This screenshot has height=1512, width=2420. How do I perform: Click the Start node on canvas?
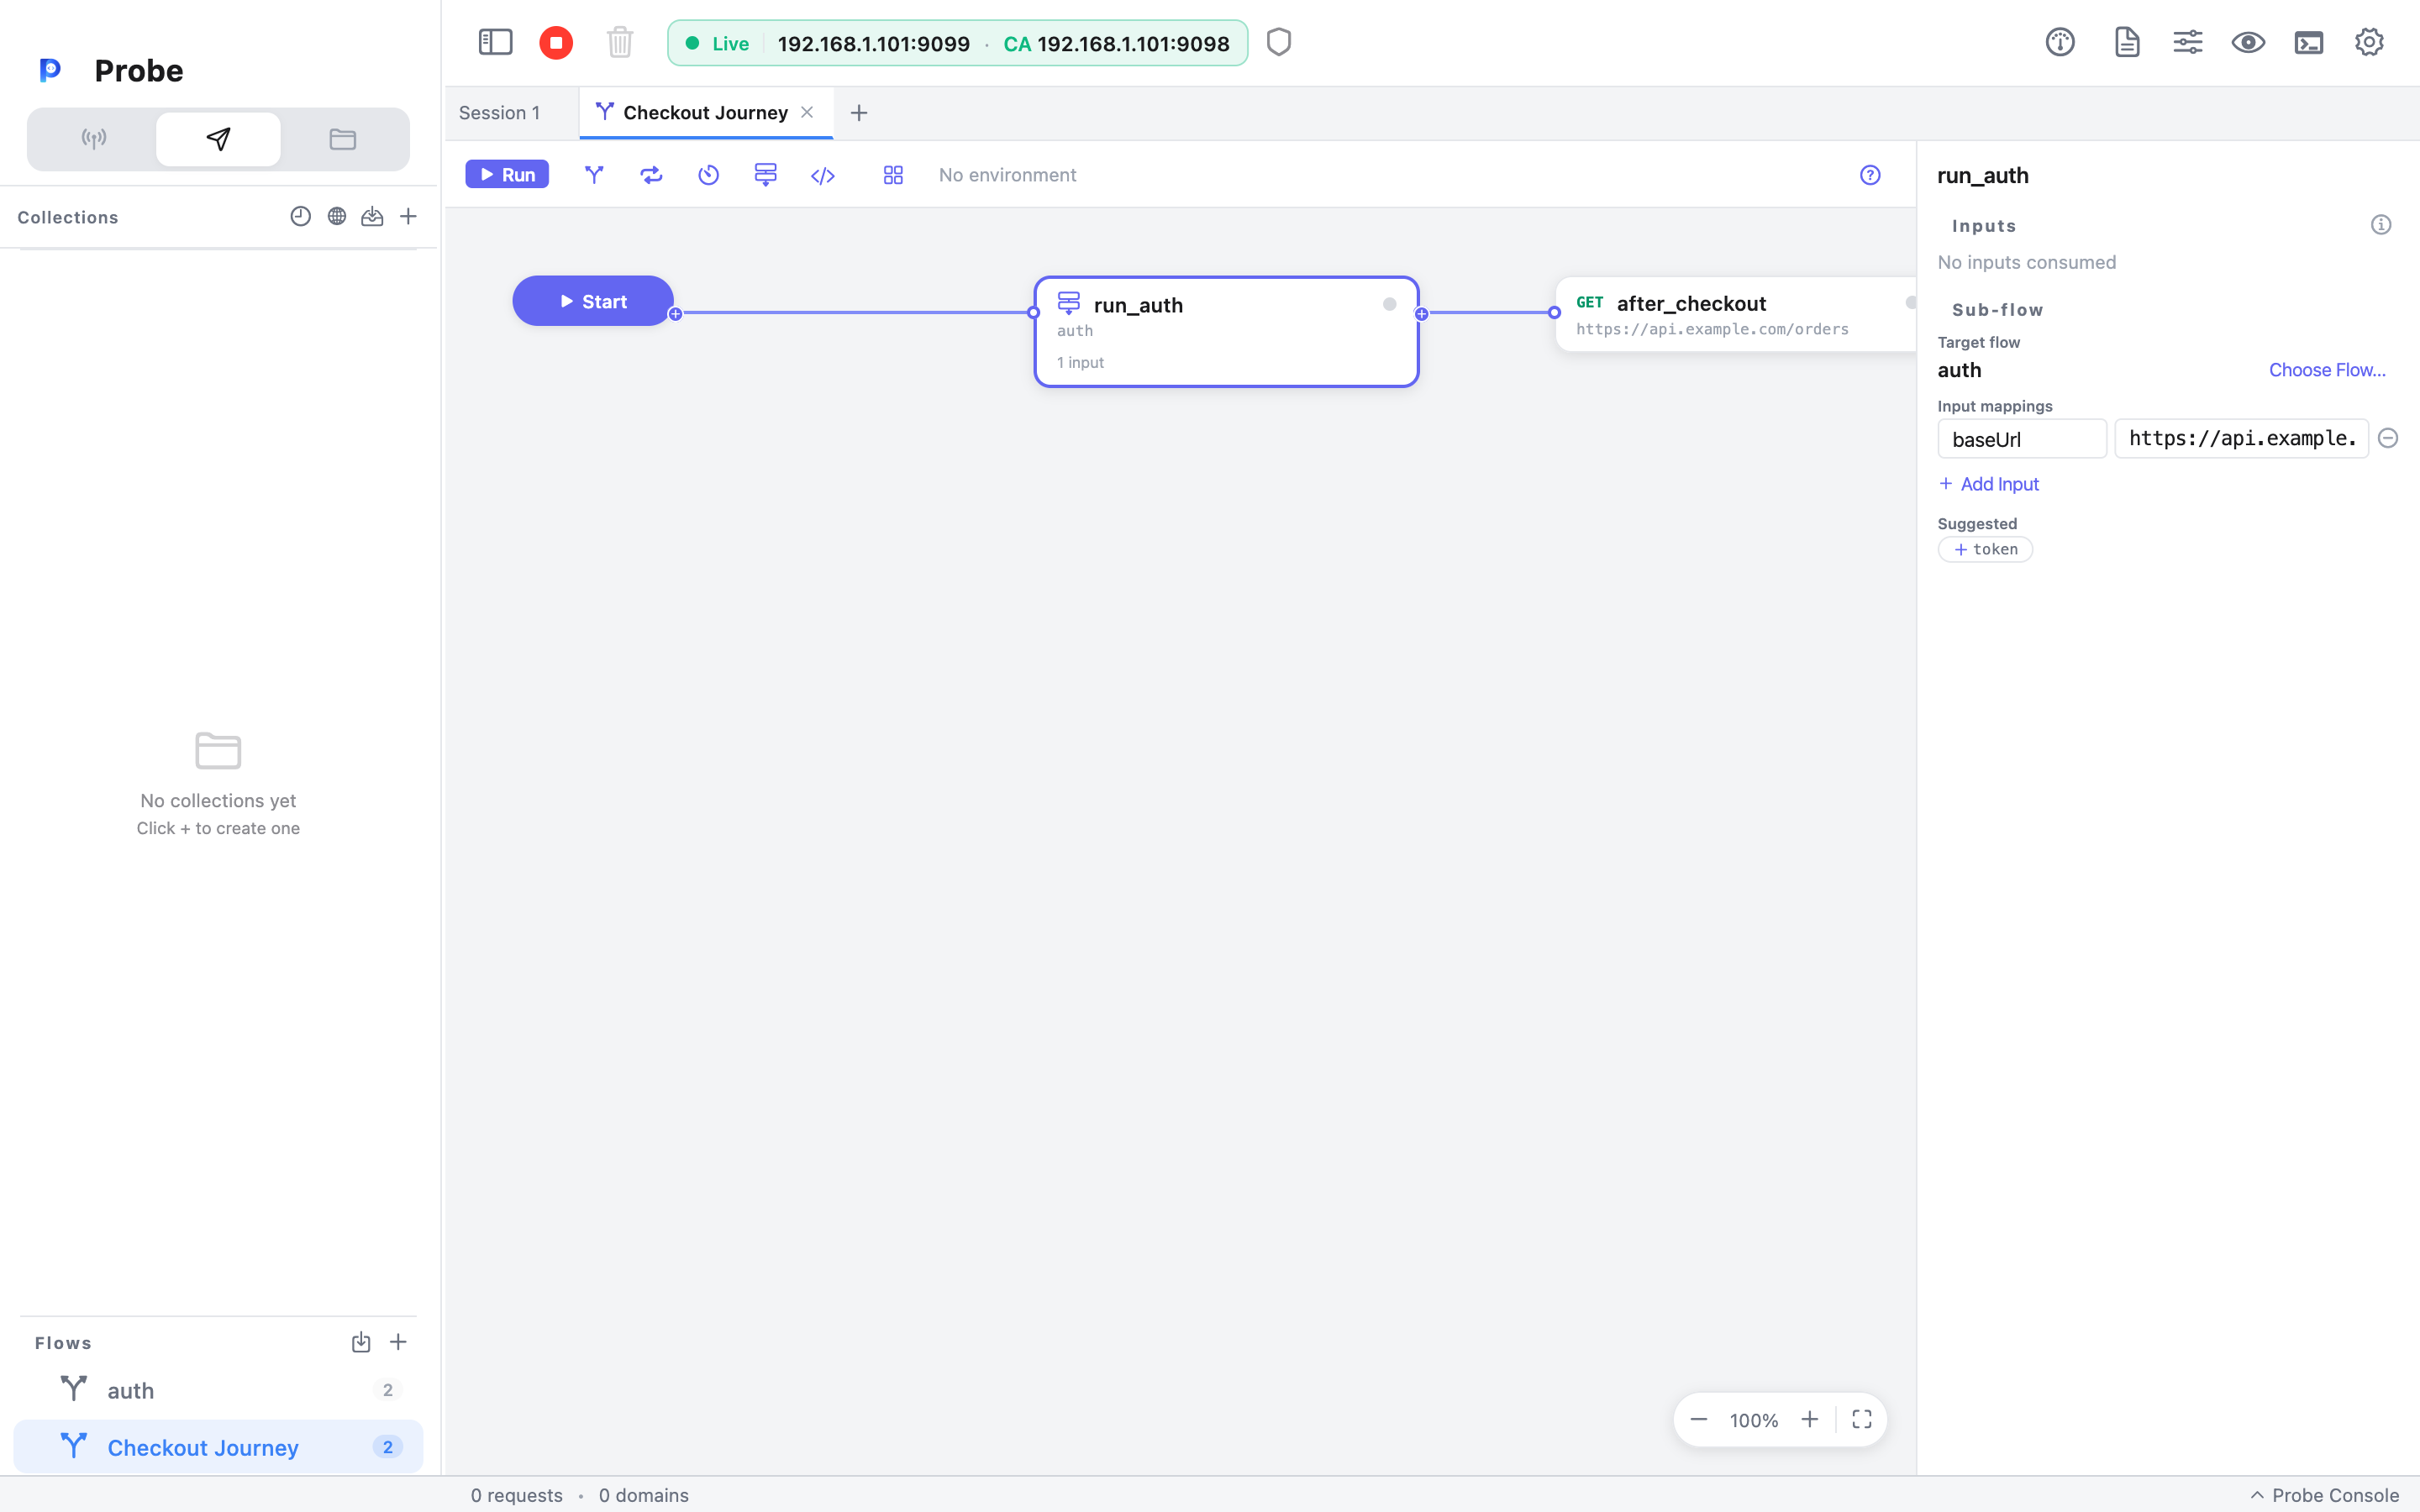pos(593,301)
